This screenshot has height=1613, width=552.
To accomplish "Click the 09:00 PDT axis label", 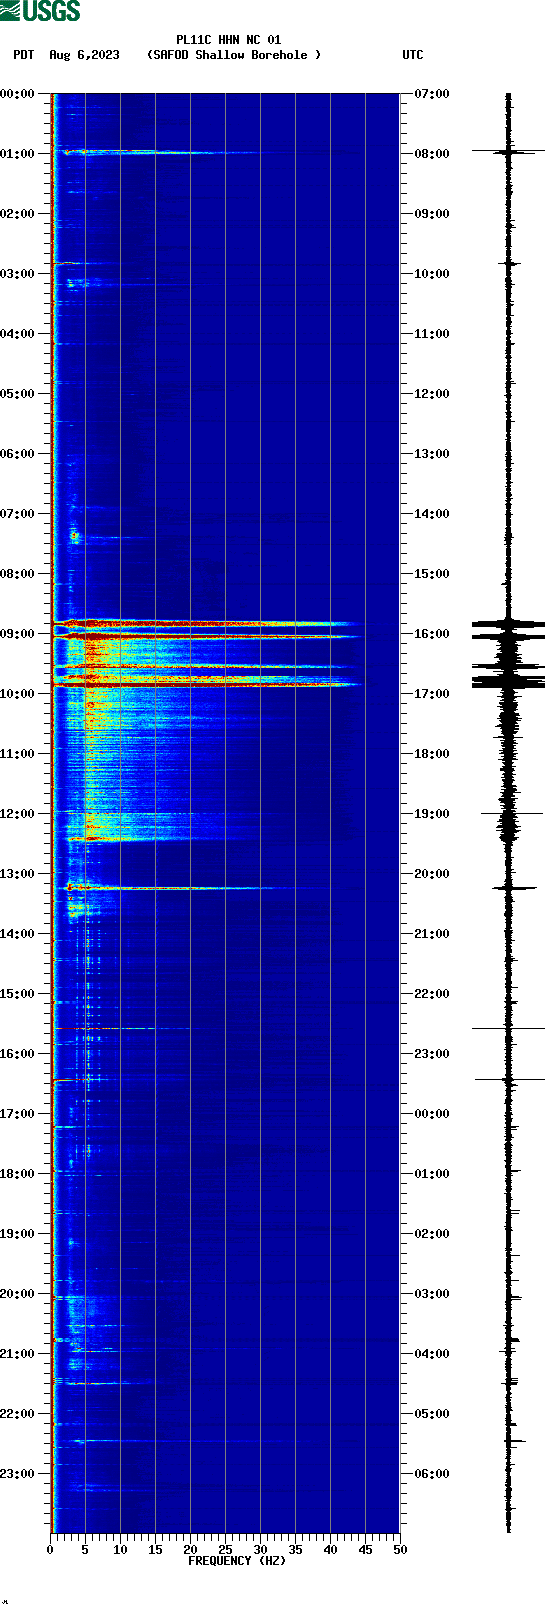I will click(17, 634).
